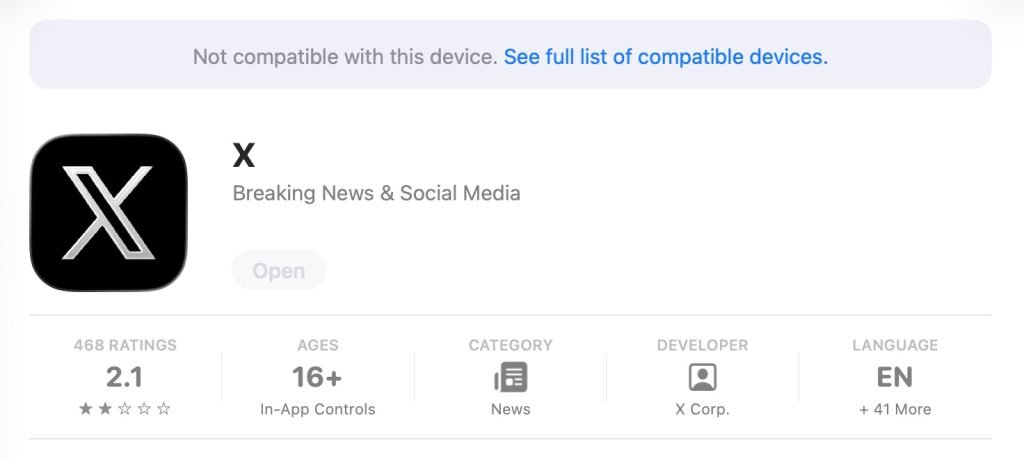Click the News category newspaper icon

pos(510,377)
